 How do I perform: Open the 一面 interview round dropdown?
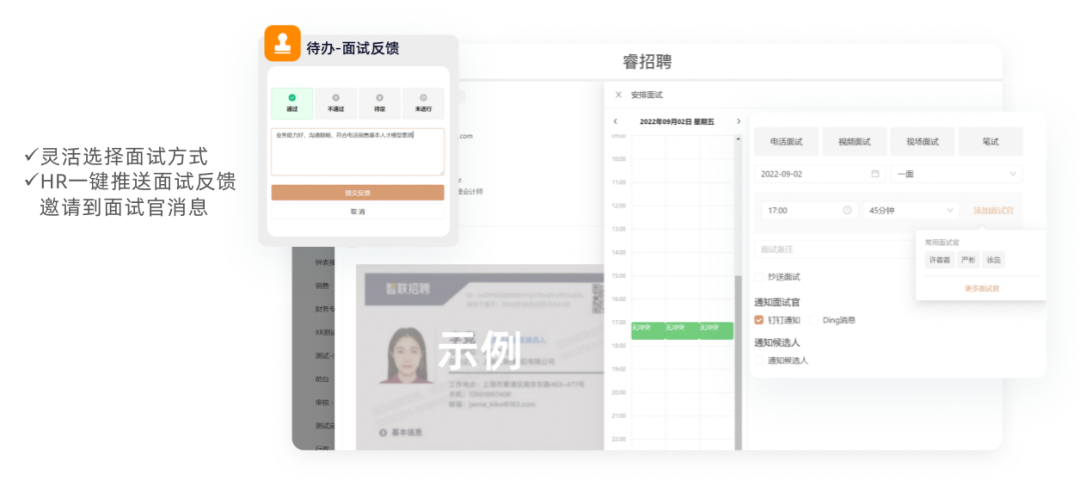tap(957, 174)
